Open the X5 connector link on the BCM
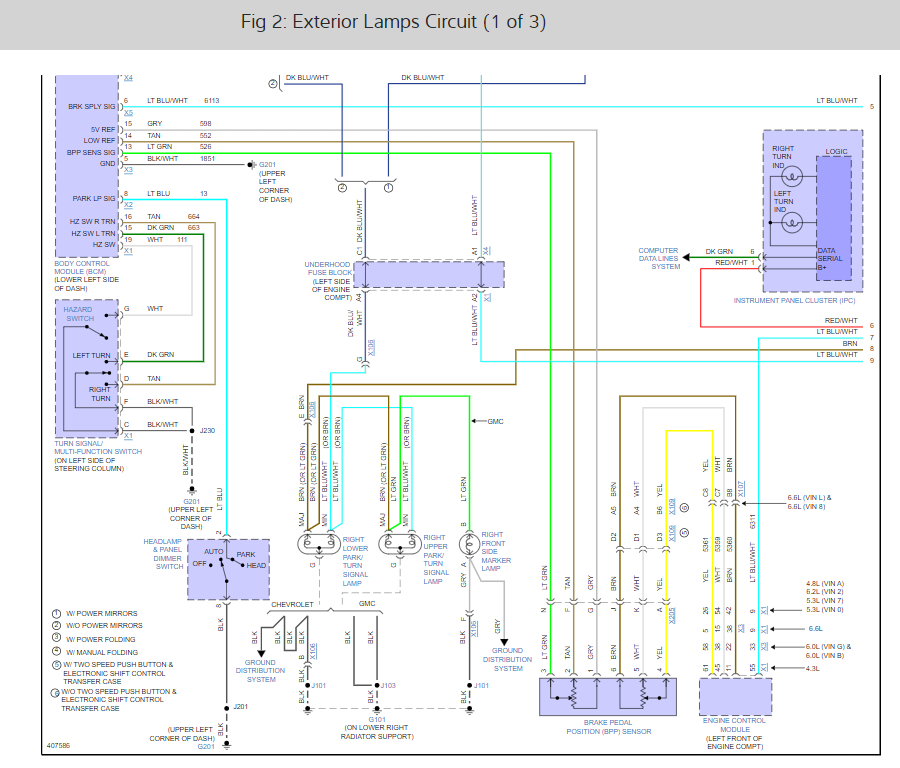900x768 pixels. [128, 113]
